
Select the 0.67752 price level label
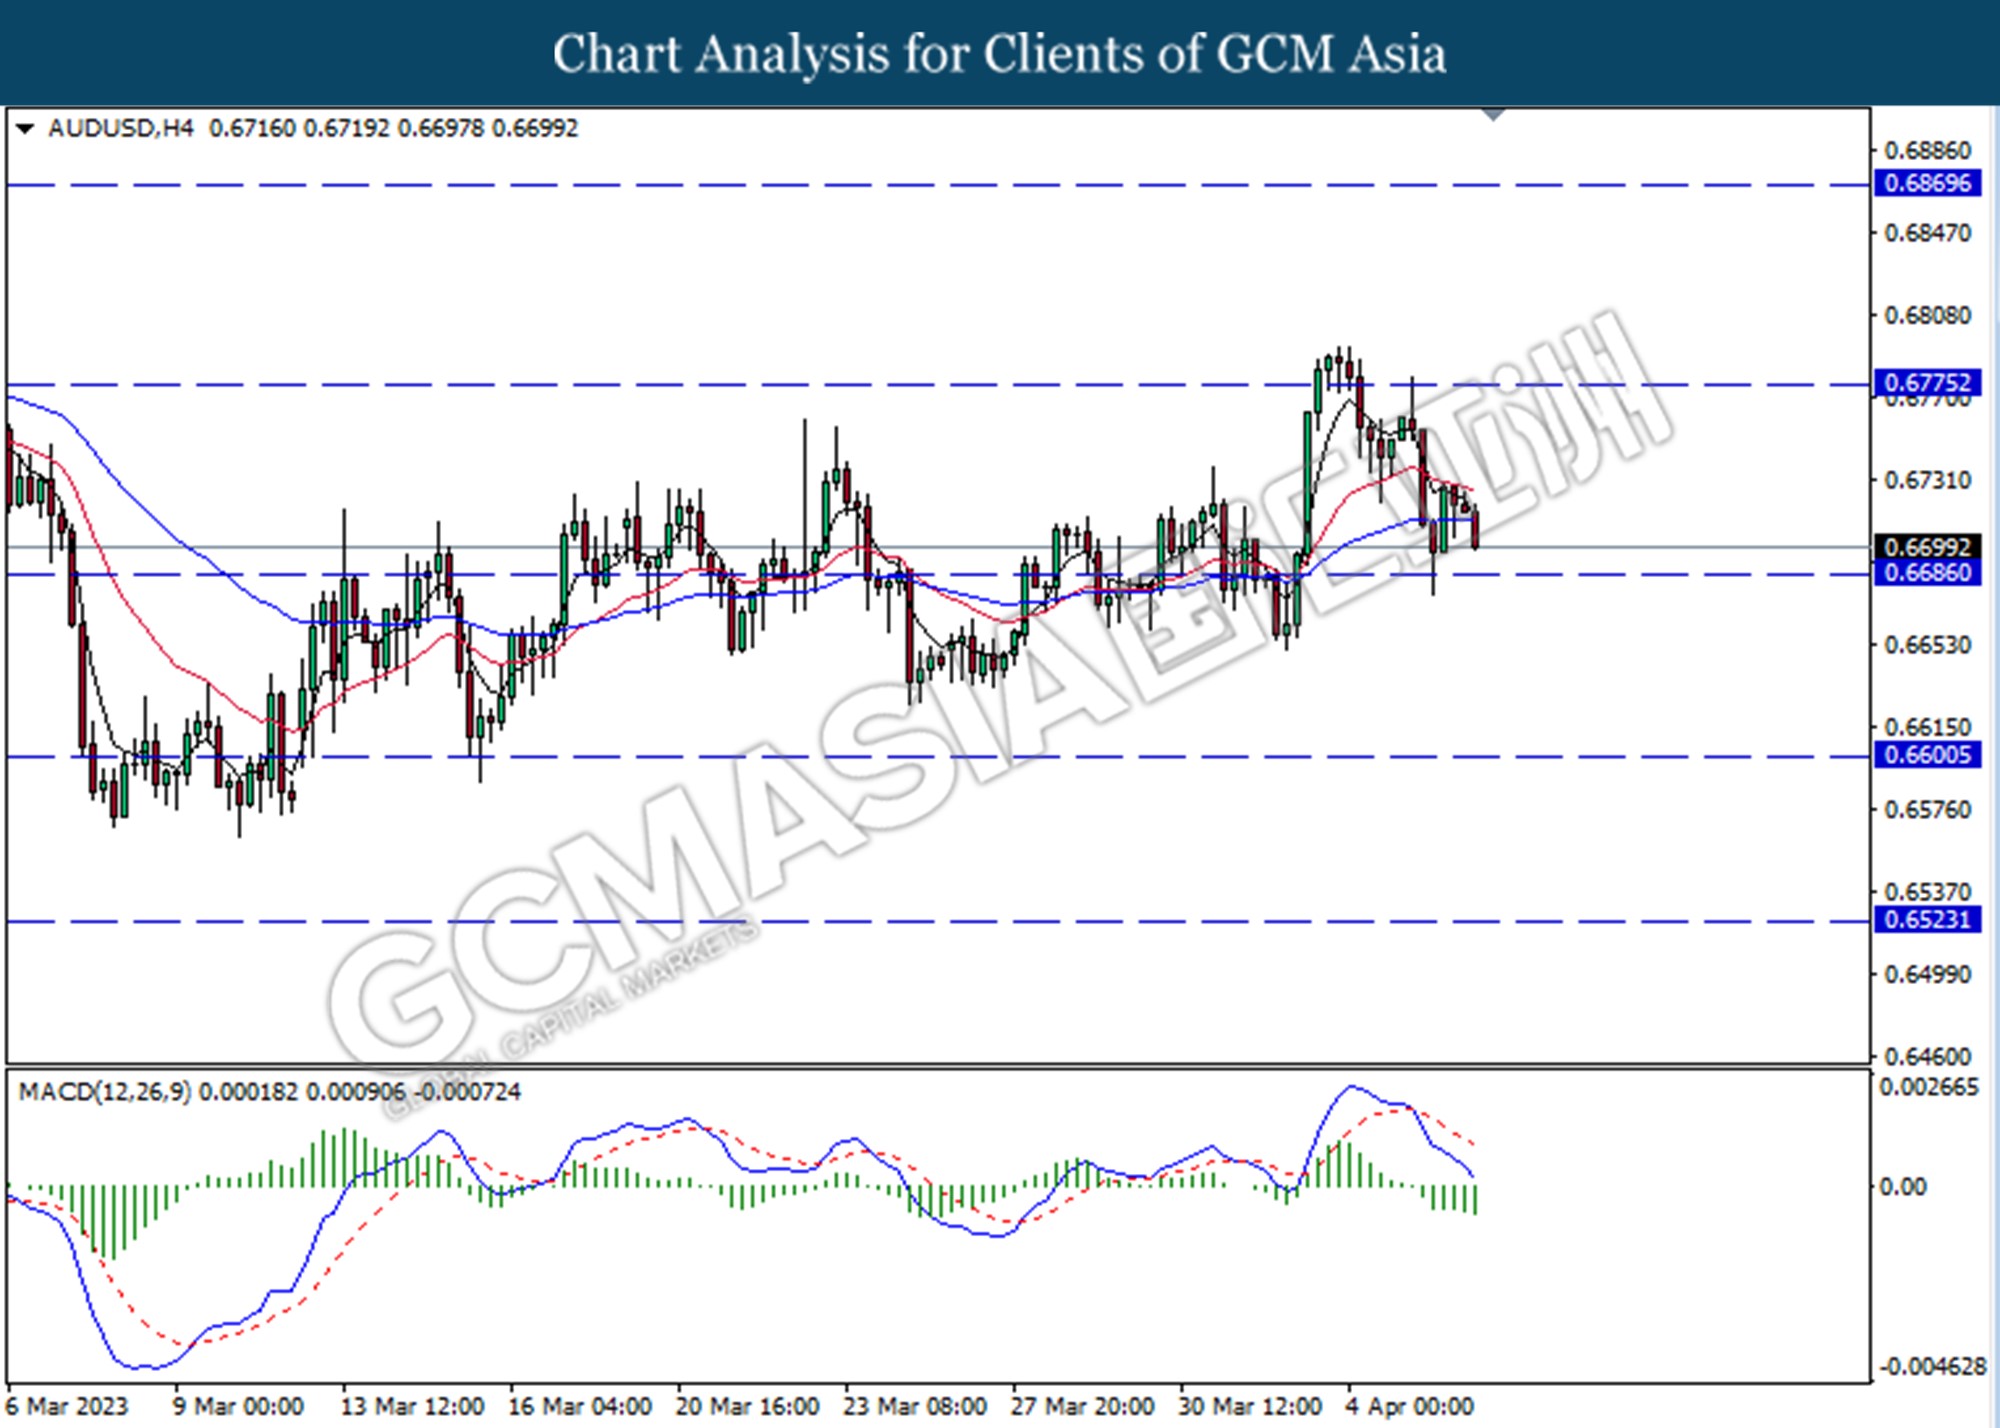pyautogui.click(x=1927, y=382)
